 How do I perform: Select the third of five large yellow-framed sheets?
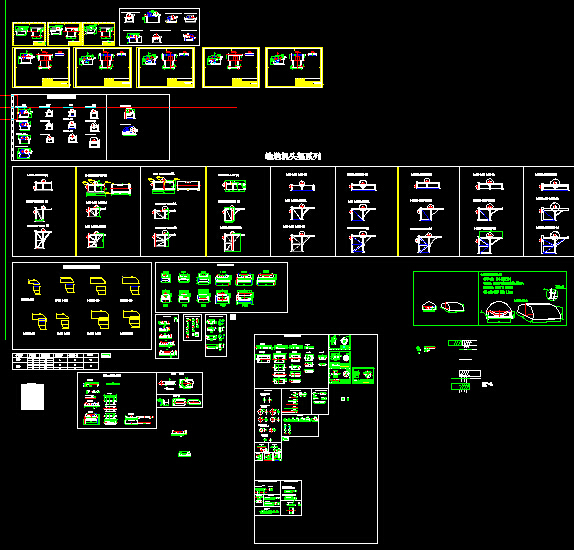165,67
